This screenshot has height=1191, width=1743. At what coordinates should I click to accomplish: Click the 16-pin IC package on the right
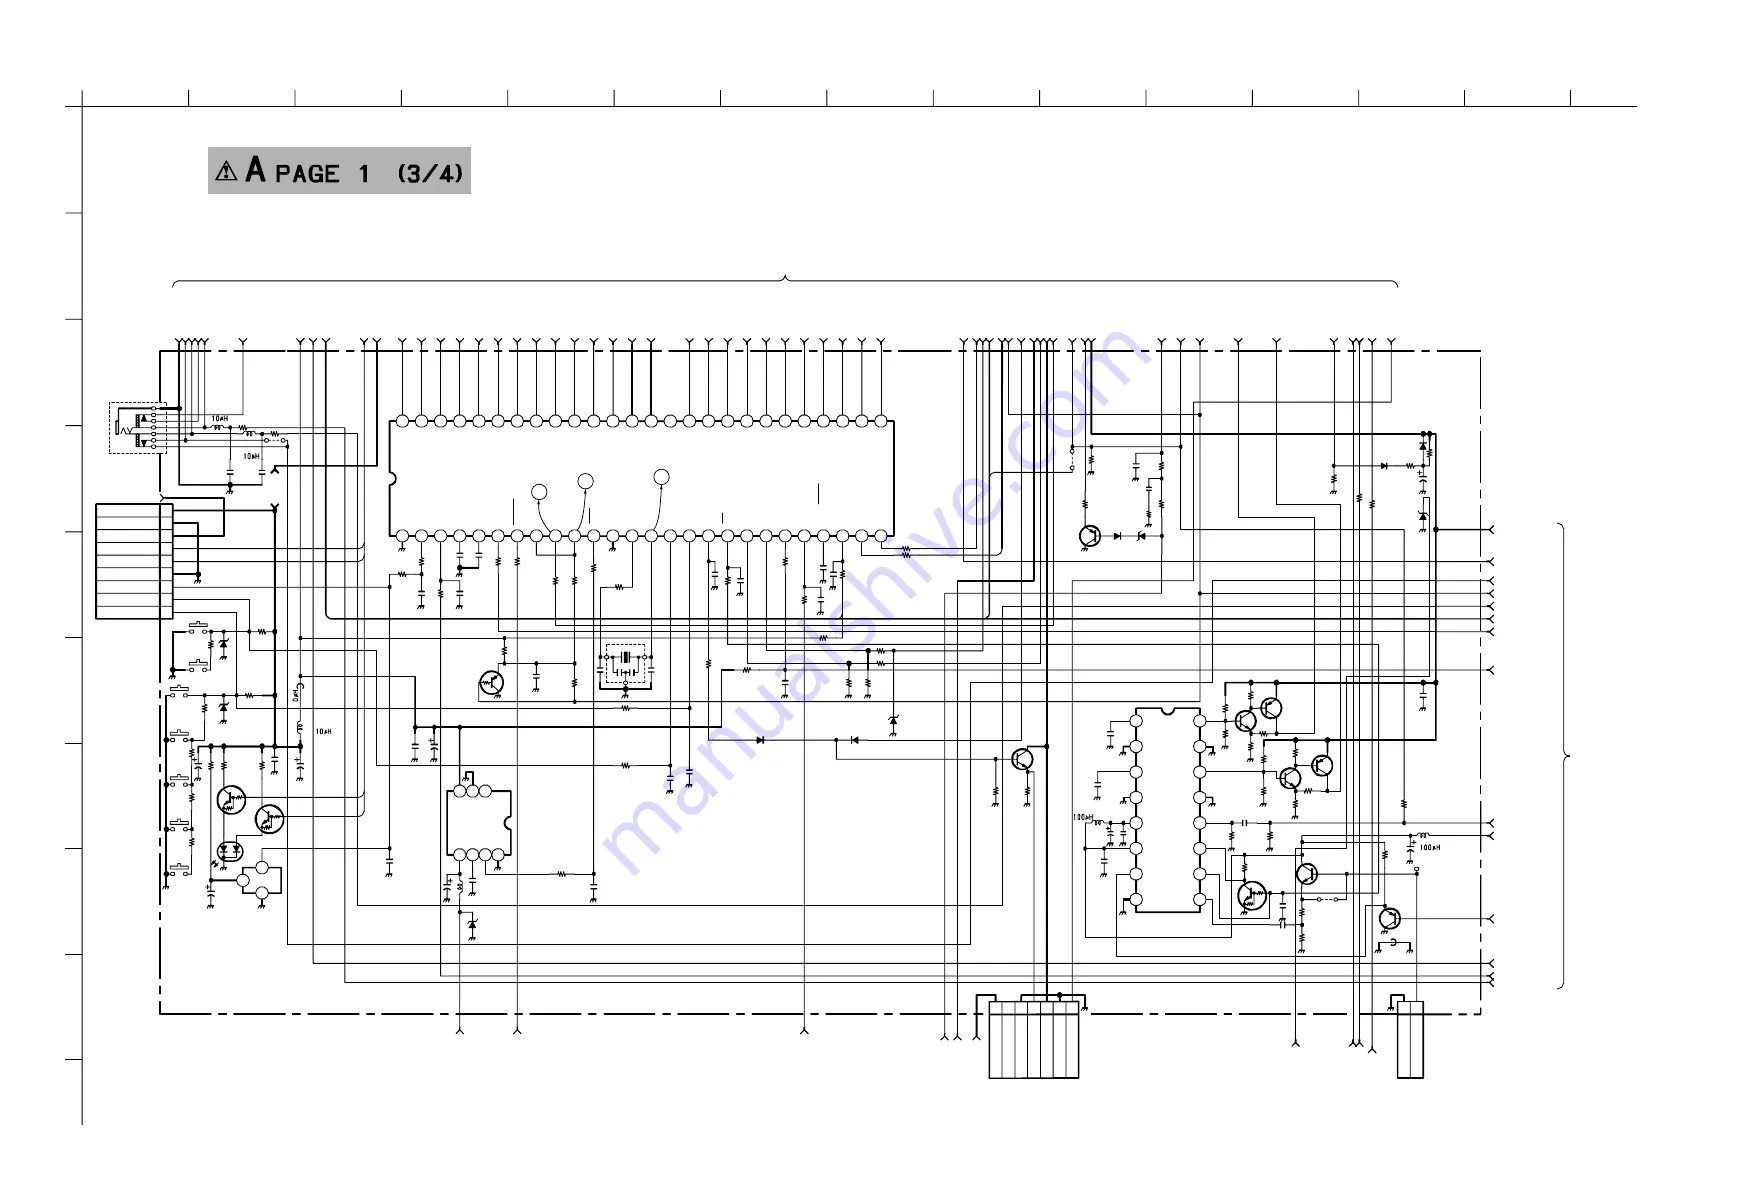(x=1168, y=810)
